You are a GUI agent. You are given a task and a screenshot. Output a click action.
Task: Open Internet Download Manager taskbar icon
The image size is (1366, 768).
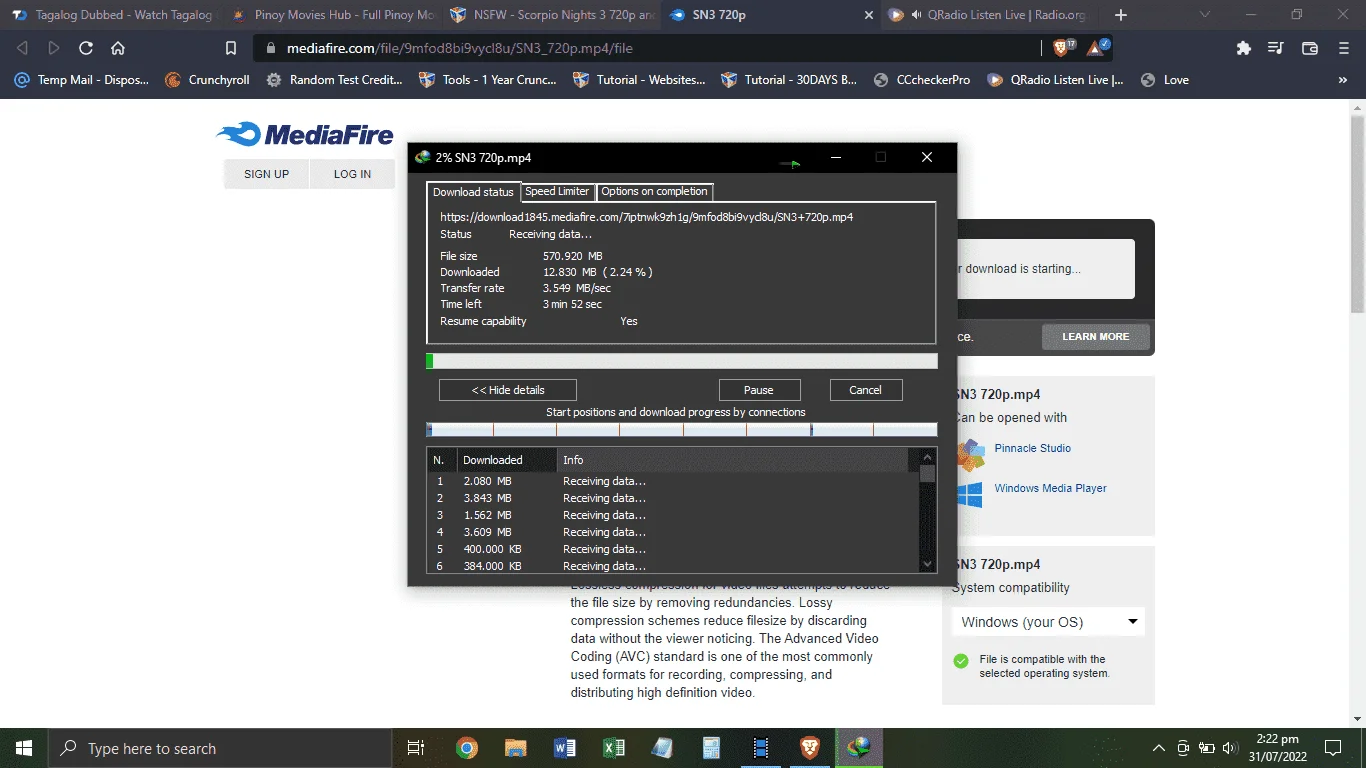coord(858,748)
